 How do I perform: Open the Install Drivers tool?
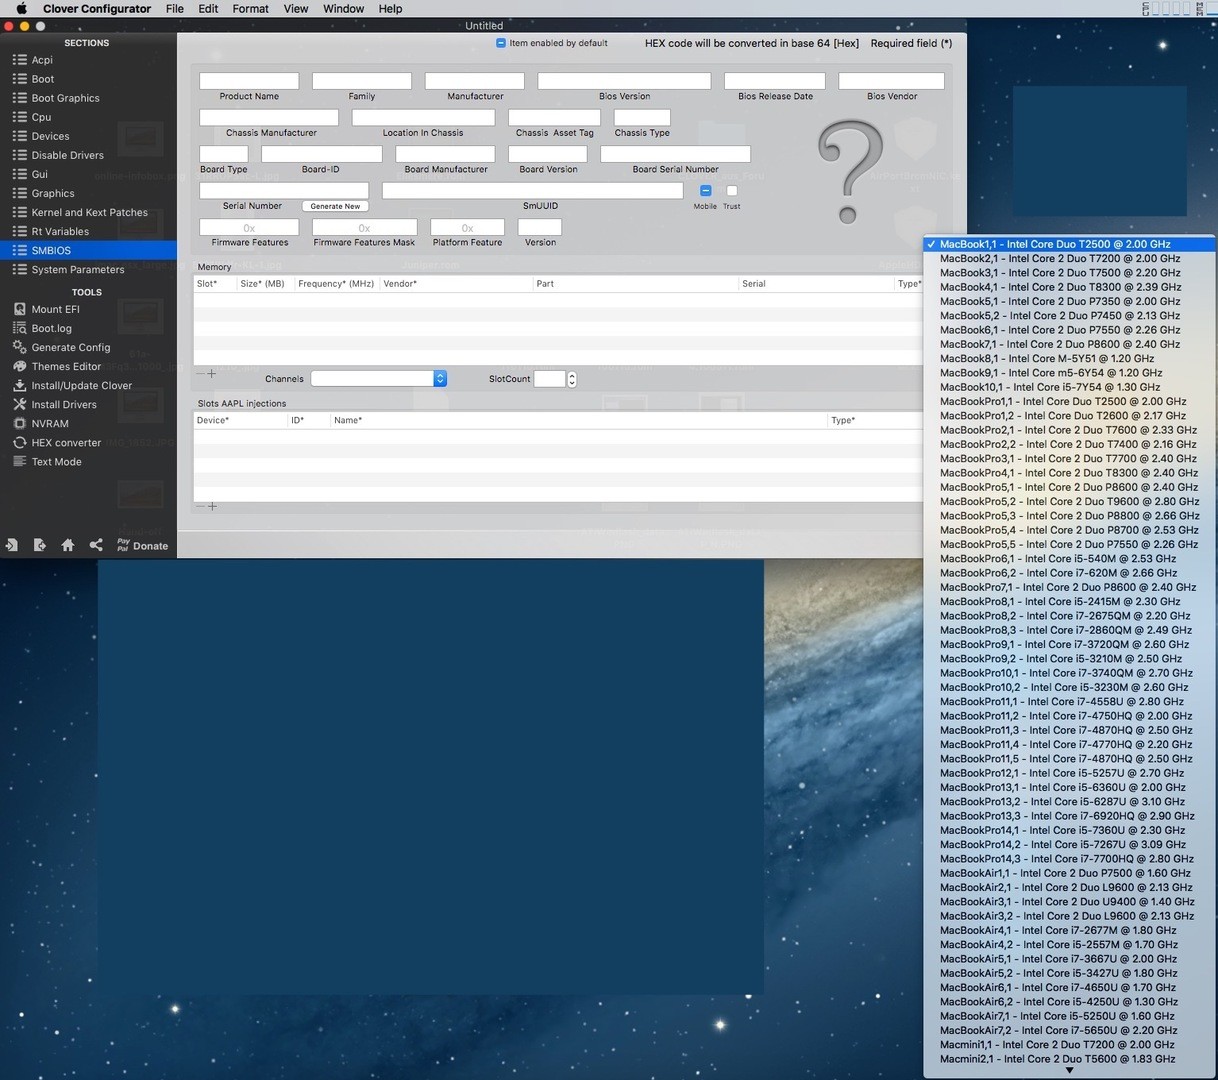click(63, 404)
